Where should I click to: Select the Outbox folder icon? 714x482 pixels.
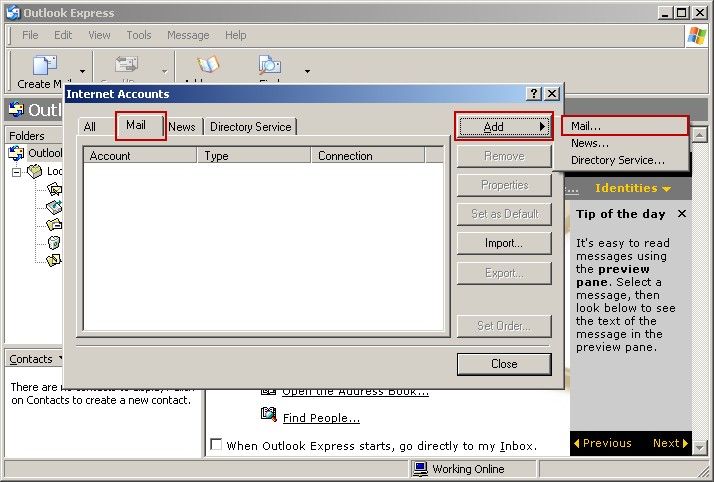(x=54, y=207)
